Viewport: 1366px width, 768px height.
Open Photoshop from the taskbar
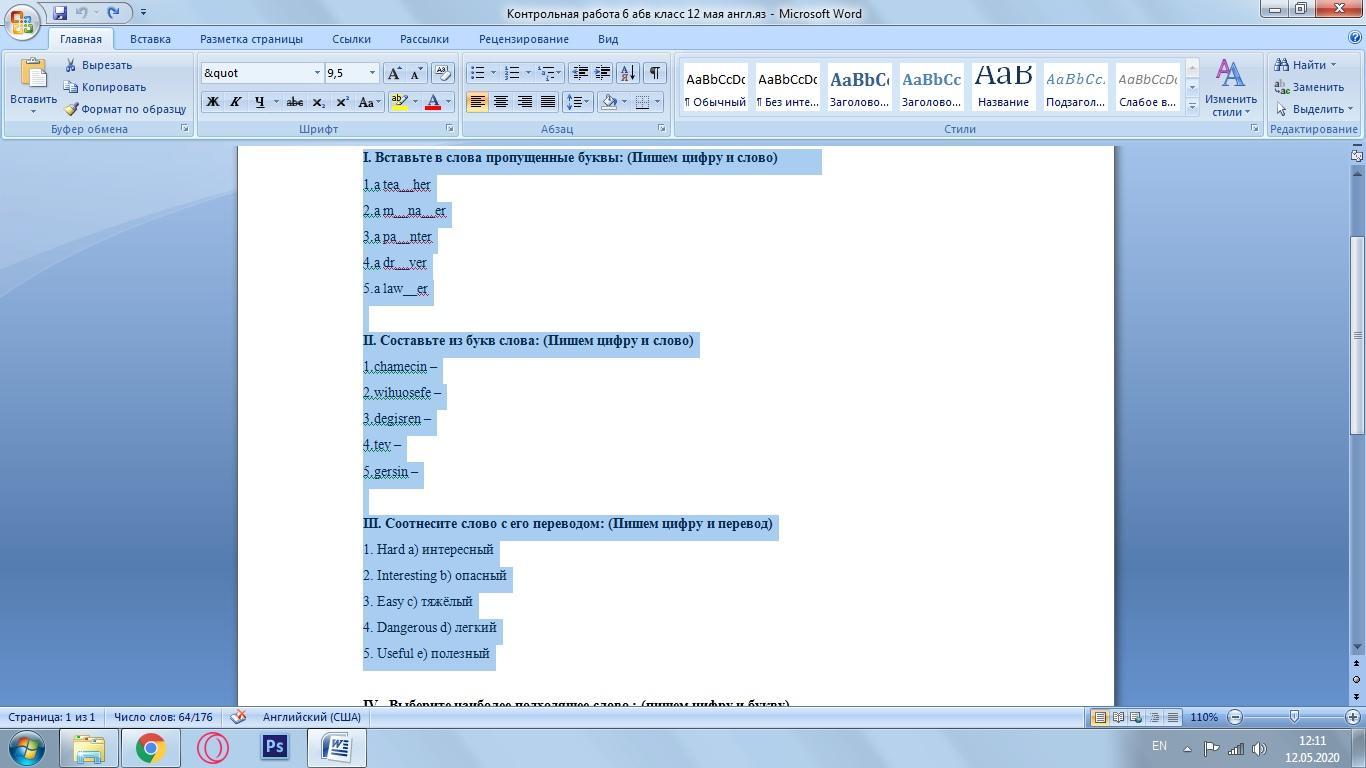click(274, 747)
